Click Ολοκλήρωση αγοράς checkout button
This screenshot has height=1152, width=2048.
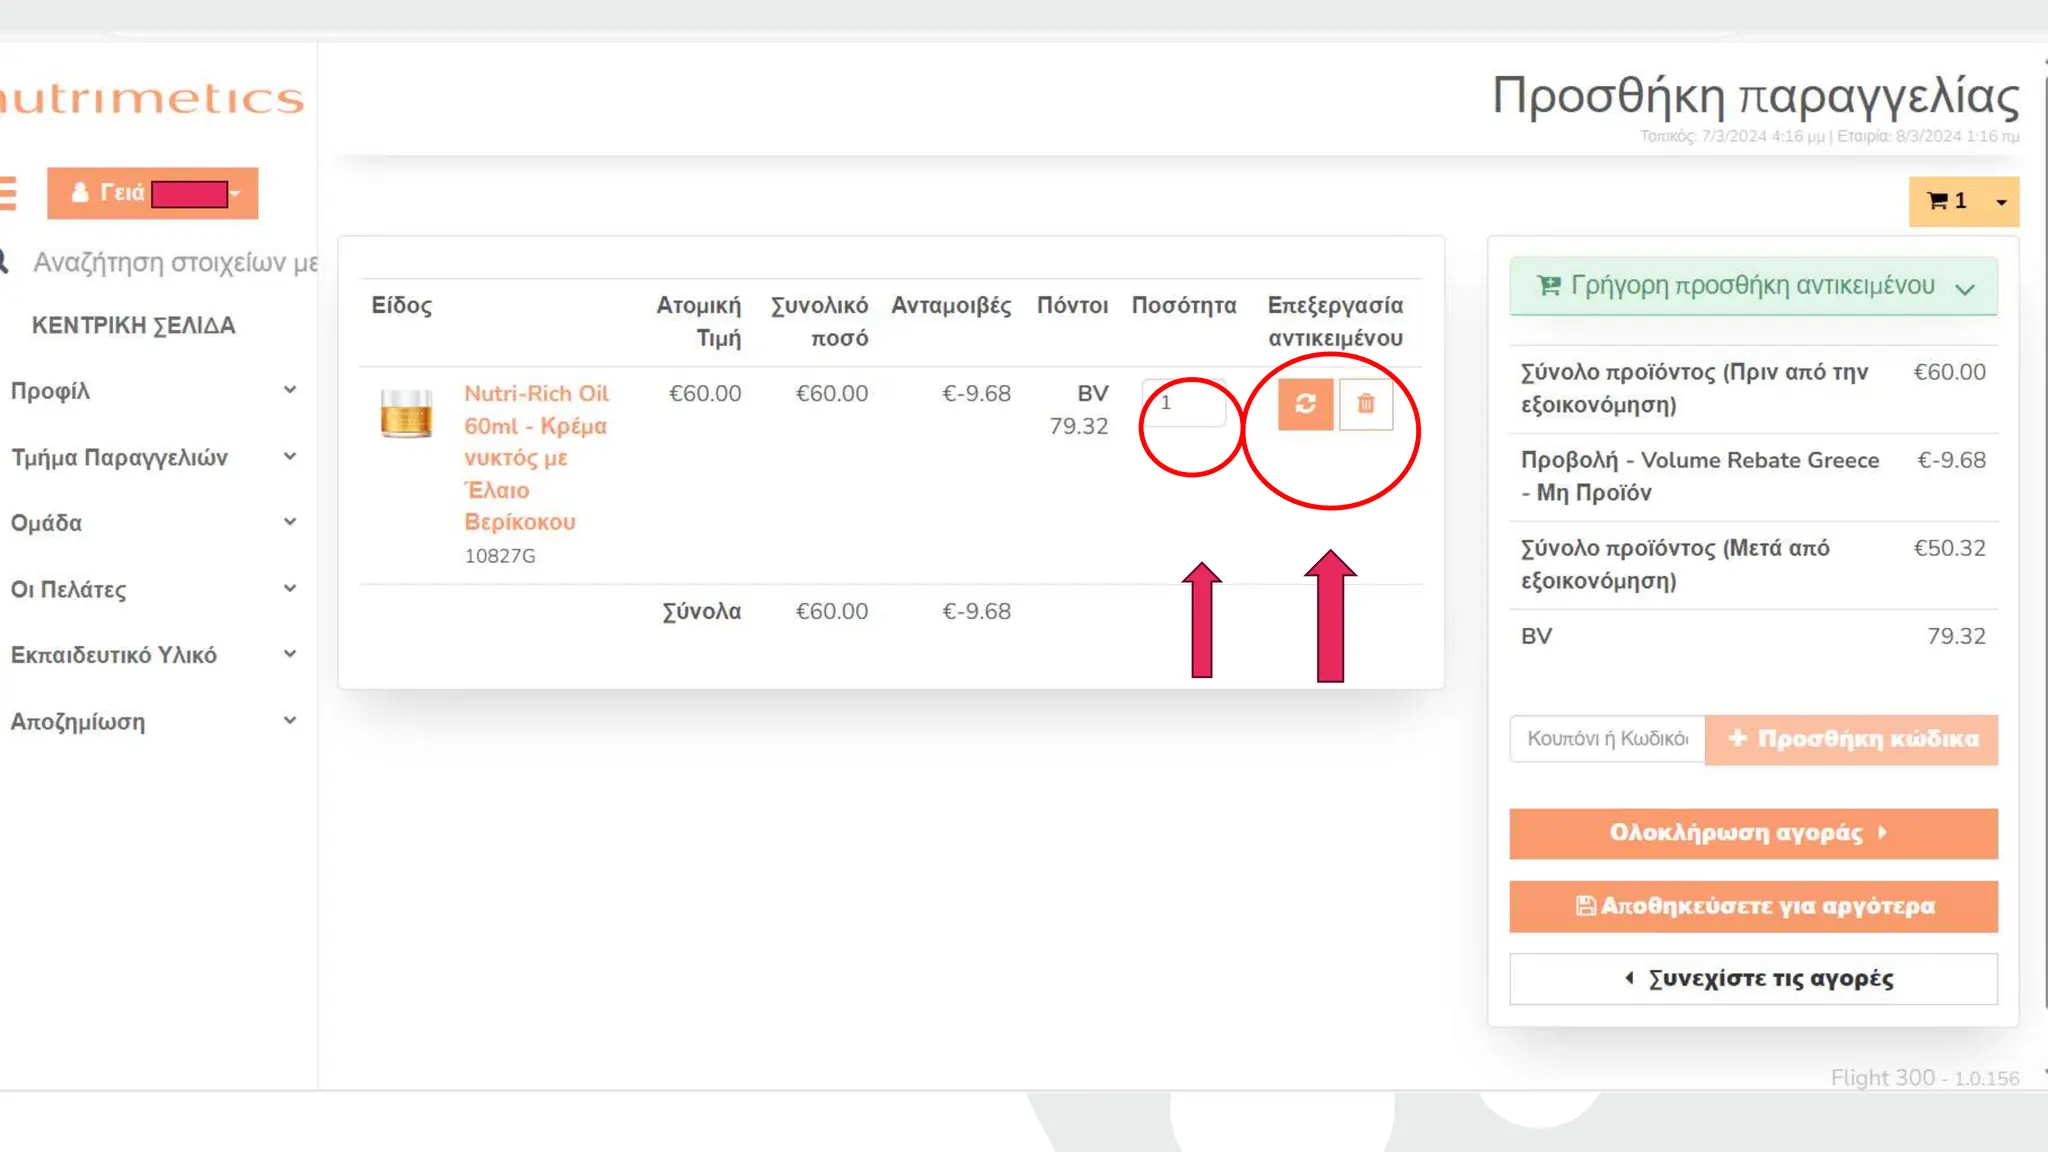[1753, 833]
